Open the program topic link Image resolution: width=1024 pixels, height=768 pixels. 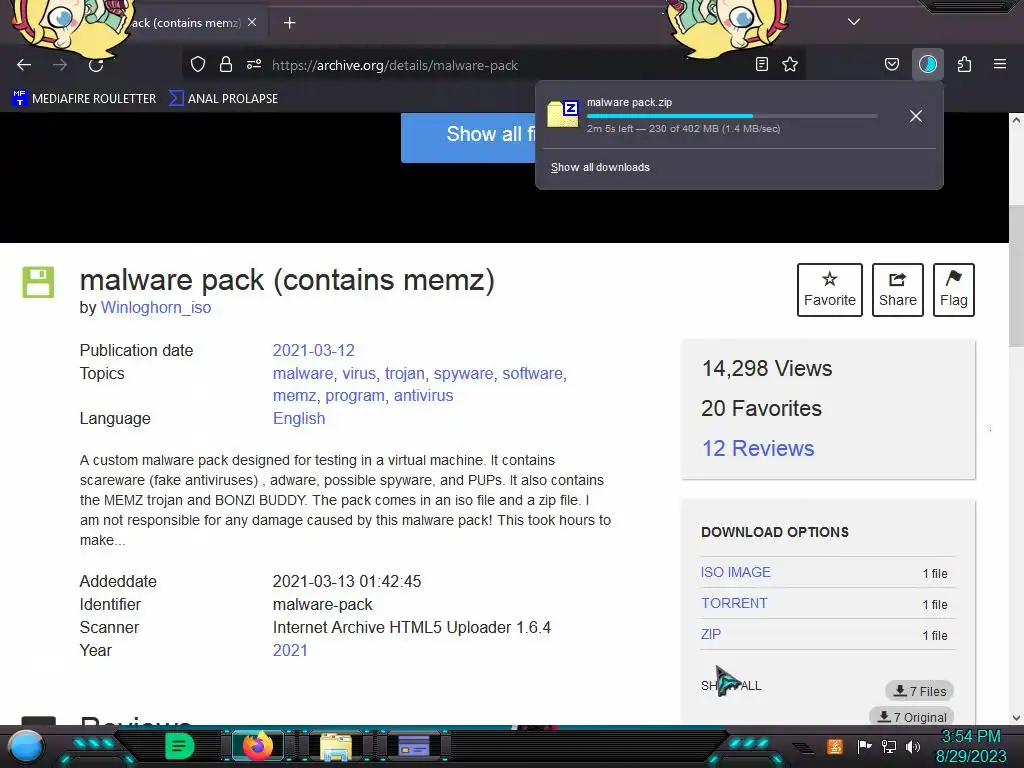tap(355, 396)
